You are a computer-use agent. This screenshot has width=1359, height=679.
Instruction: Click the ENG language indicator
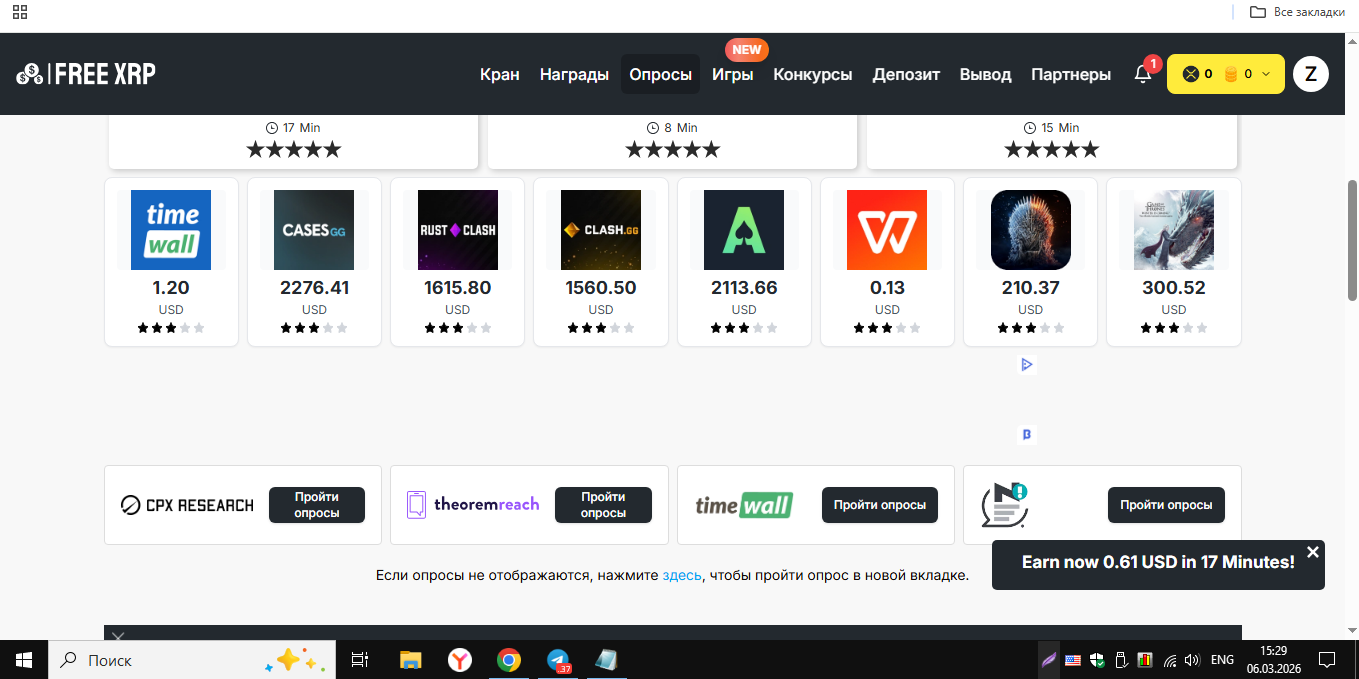click(1222, 660)
